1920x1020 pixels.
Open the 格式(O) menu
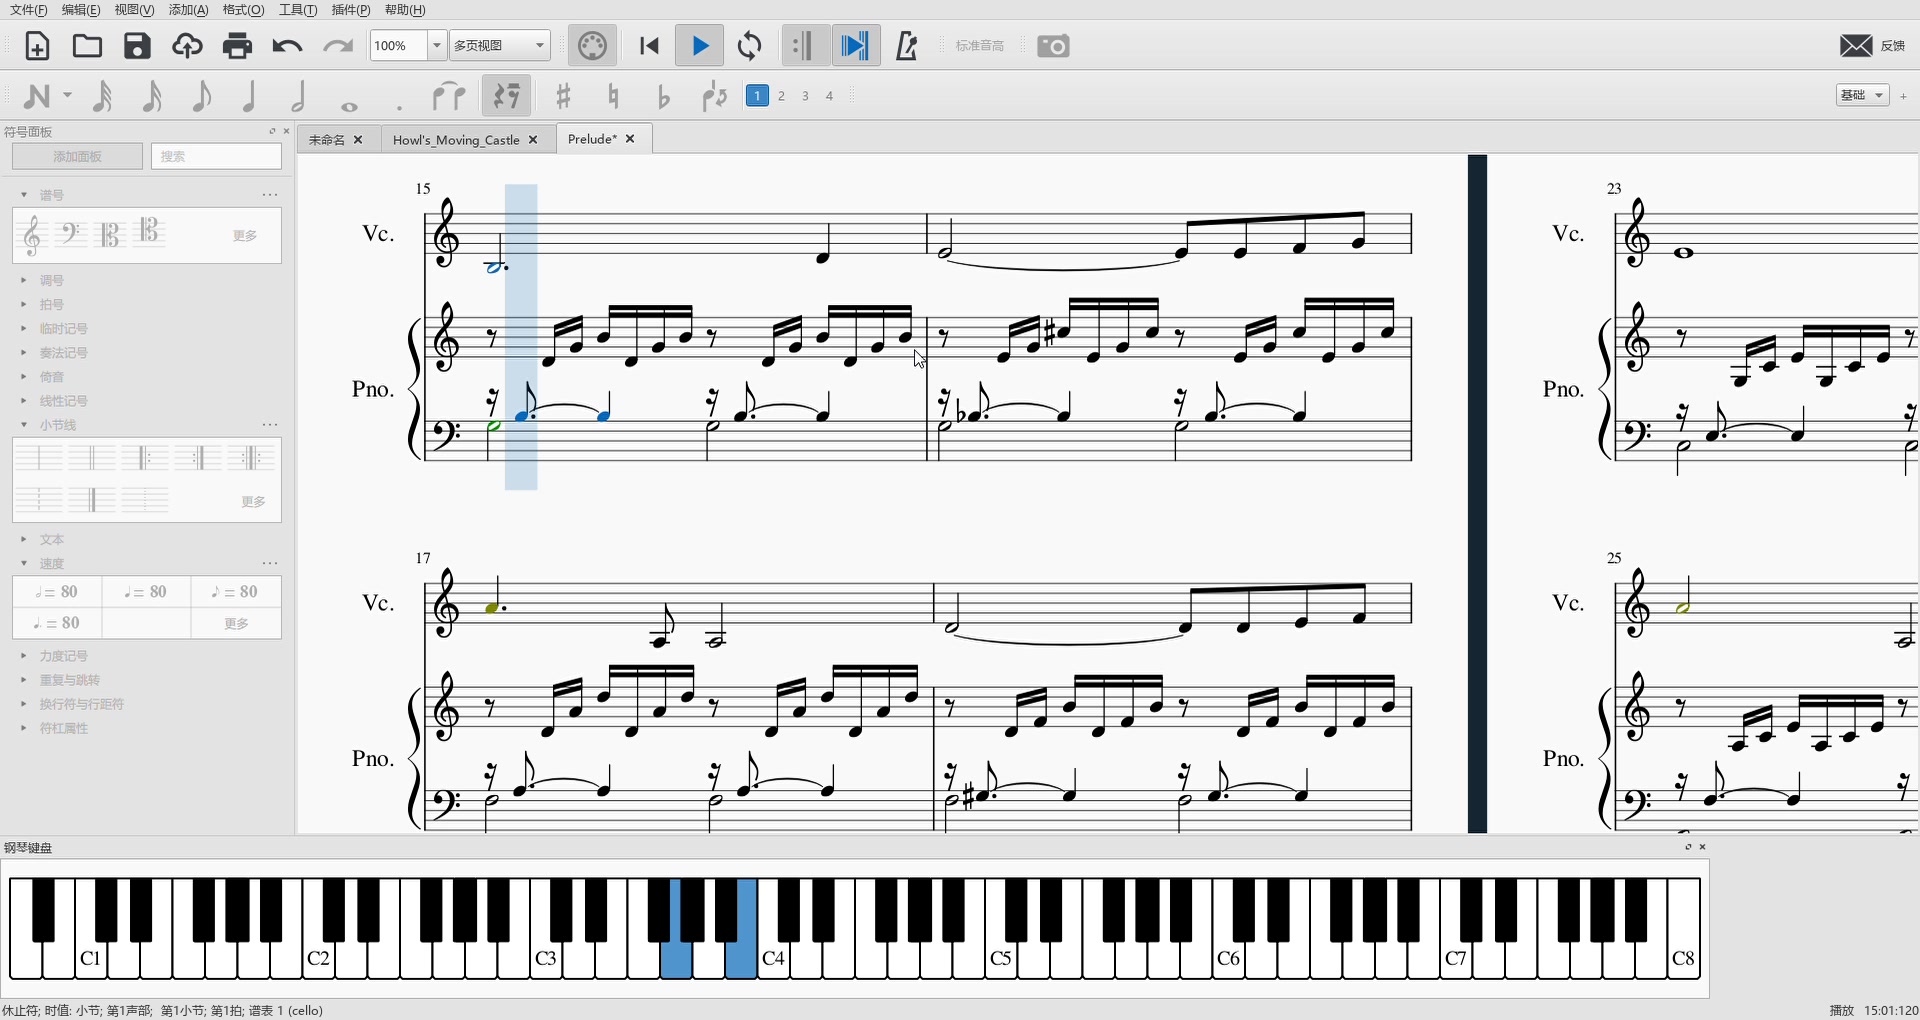(243, 10)
